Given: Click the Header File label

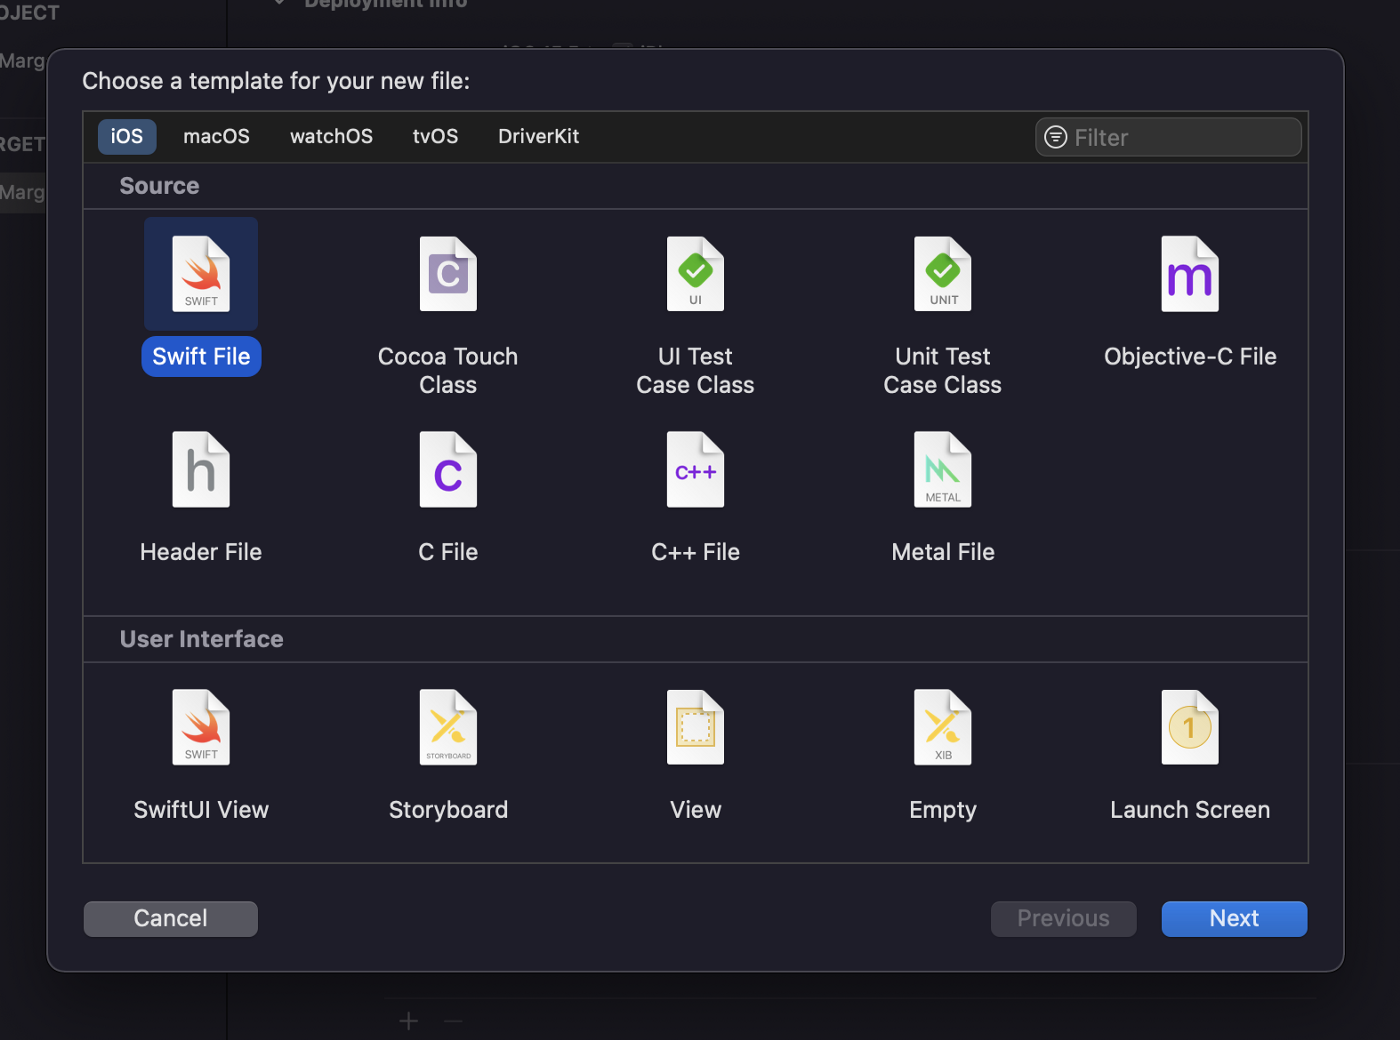Looking at the screenshot, I should click(x=201, y=552).
